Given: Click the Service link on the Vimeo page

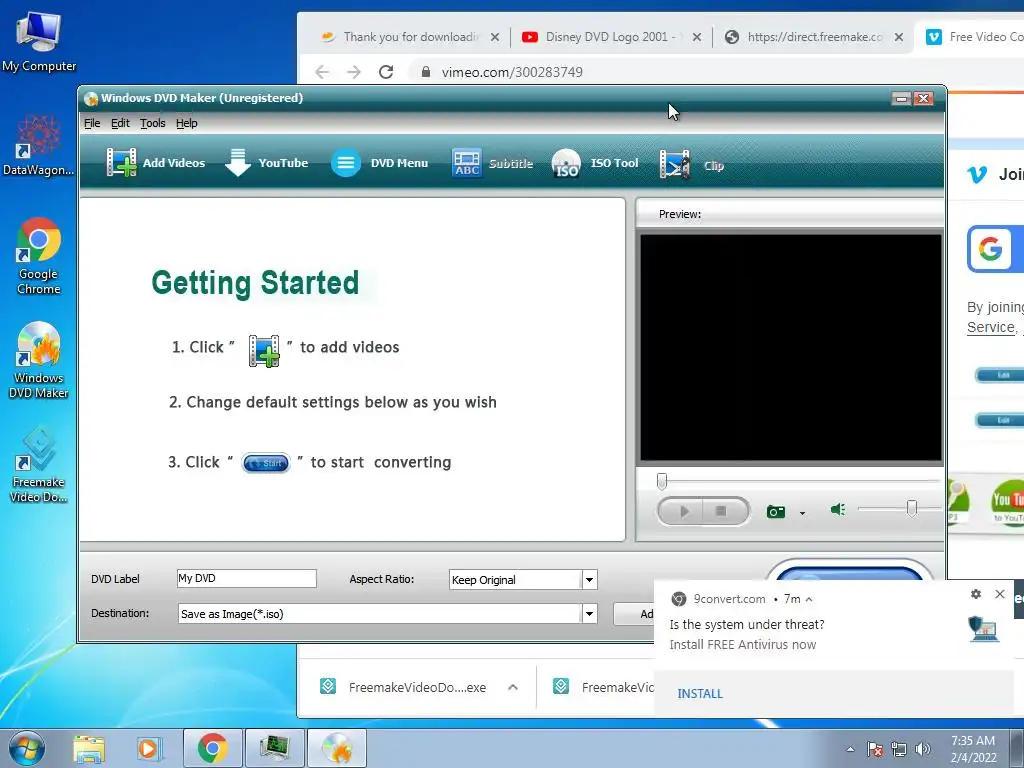Looking at the screenshot, I should [x=991, y=327].
